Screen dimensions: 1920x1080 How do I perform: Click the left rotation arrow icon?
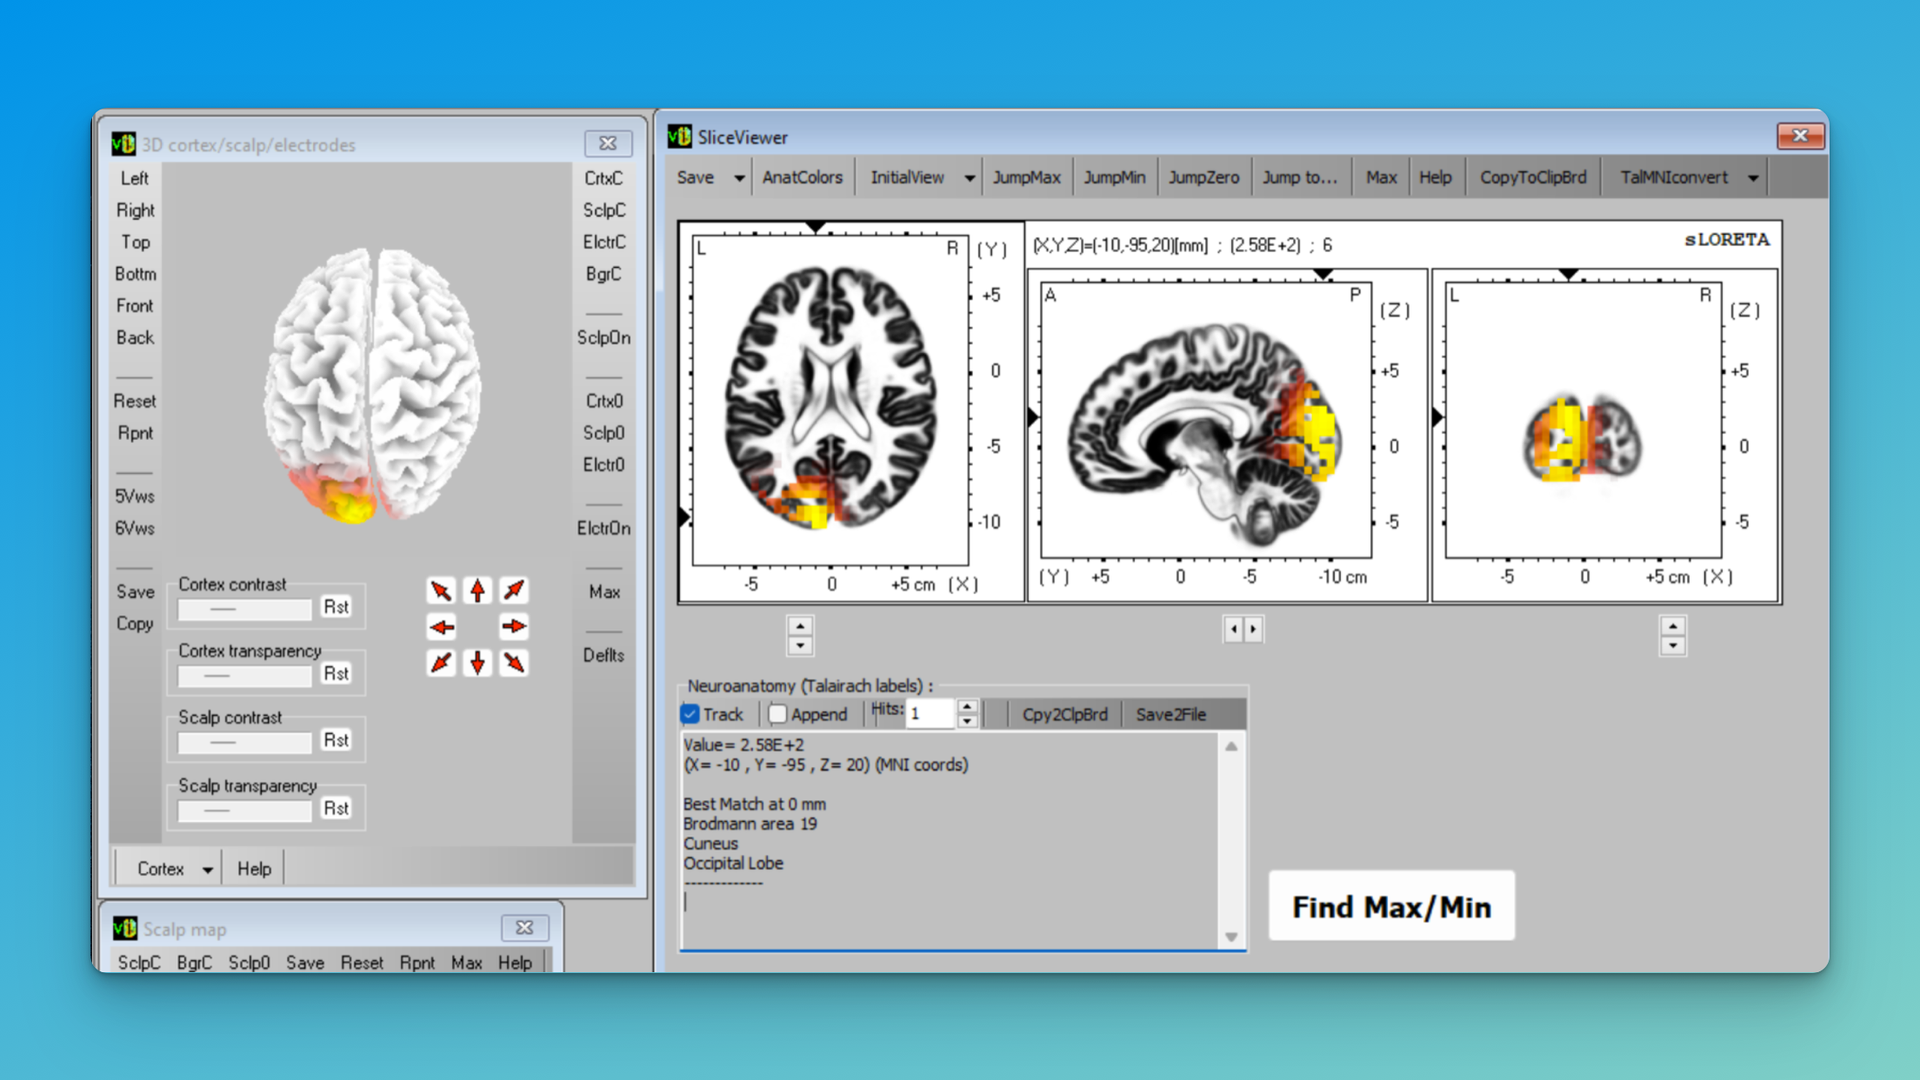[x=441, y=627]
